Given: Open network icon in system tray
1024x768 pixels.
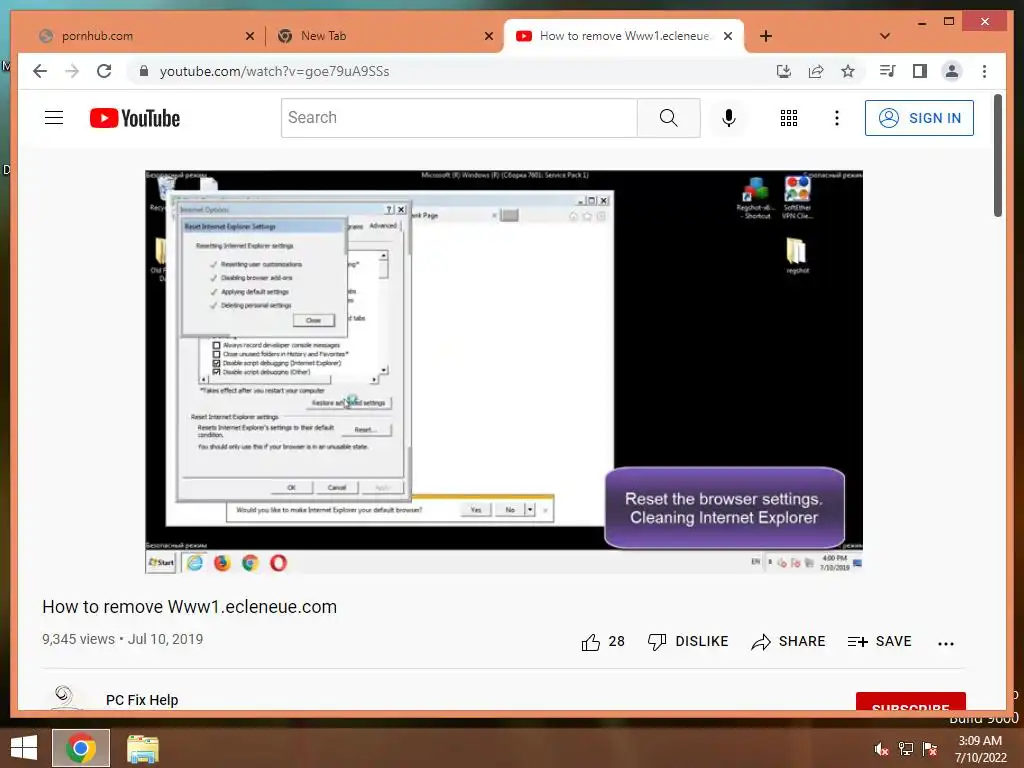Looking at the screenshot, I should [x=906, y=749].
